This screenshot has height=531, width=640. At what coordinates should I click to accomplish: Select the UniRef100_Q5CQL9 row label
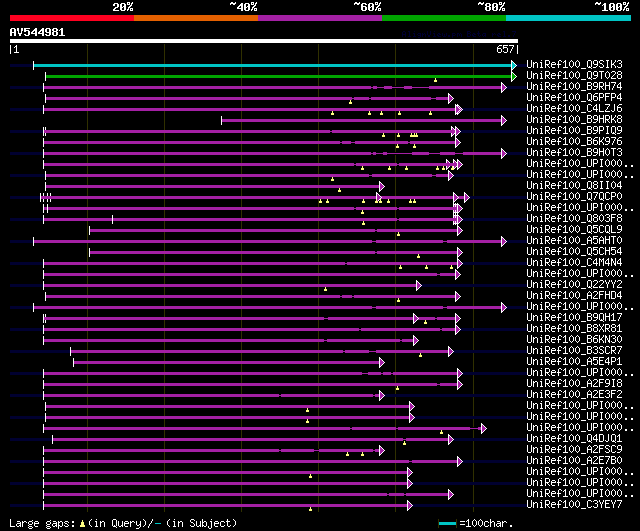tap(574, 230)
